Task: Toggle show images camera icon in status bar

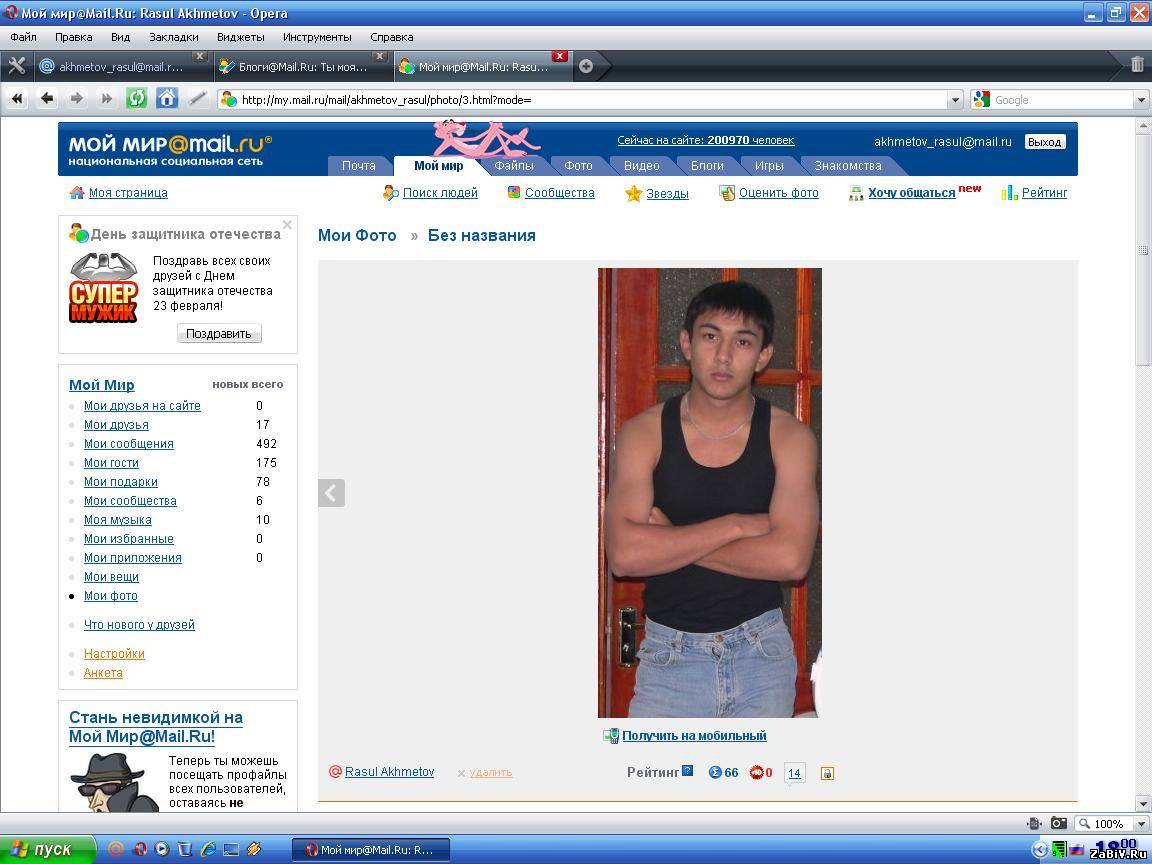Action: pos(1058,824)
